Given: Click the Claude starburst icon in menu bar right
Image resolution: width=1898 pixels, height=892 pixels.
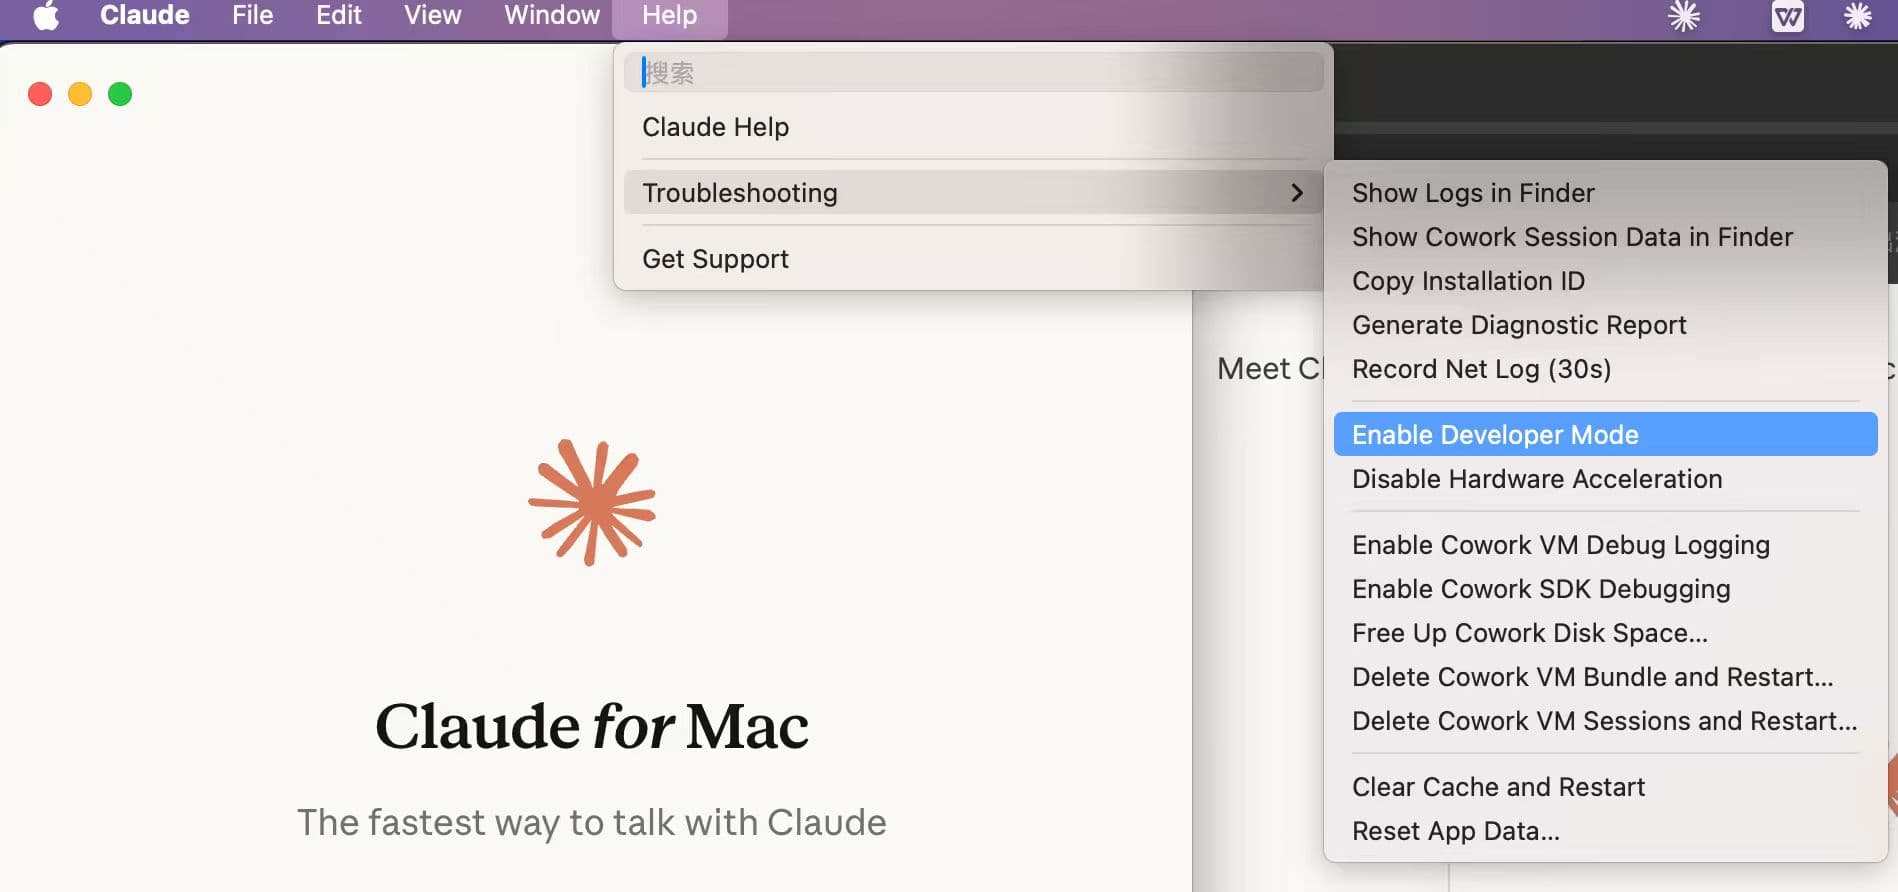Looking at the screenshot, I should pos(1857,16).
